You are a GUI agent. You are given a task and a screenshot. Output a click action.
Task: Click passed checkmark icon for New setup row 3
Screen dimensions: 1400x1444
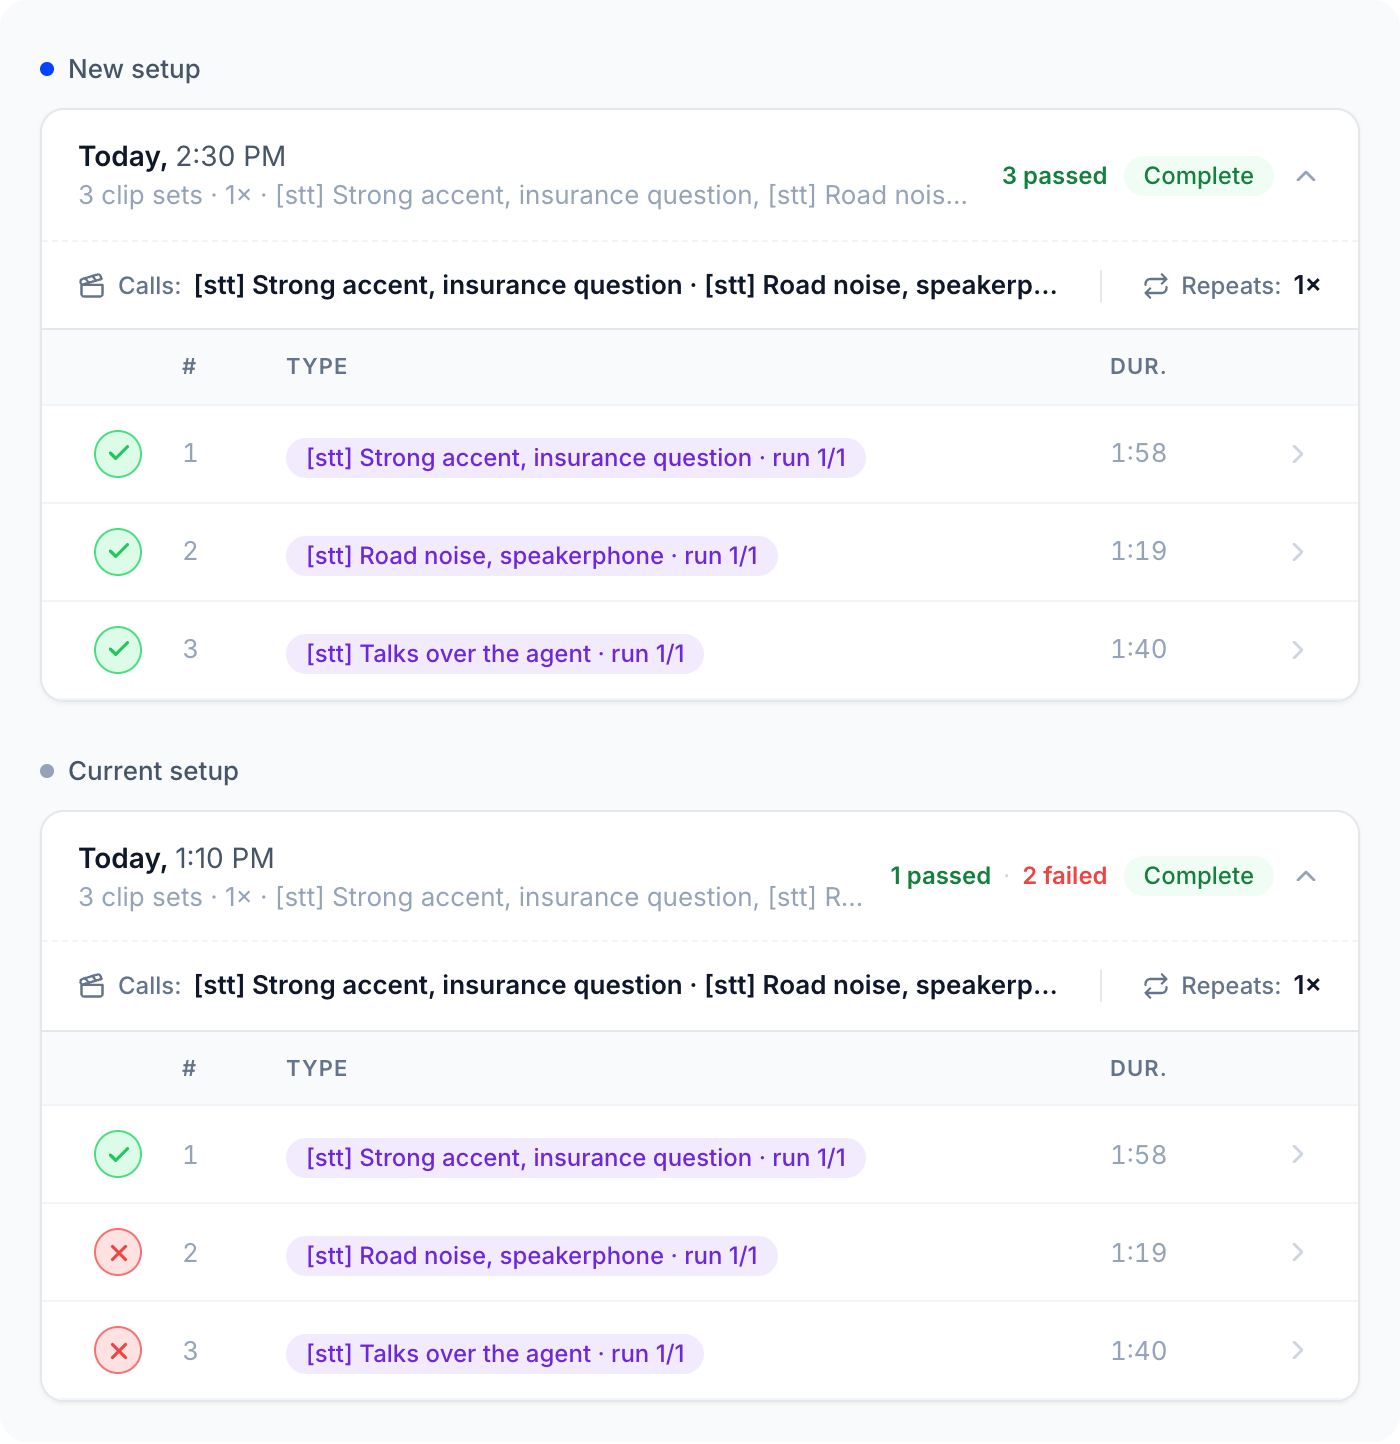[x=118, y=650]
